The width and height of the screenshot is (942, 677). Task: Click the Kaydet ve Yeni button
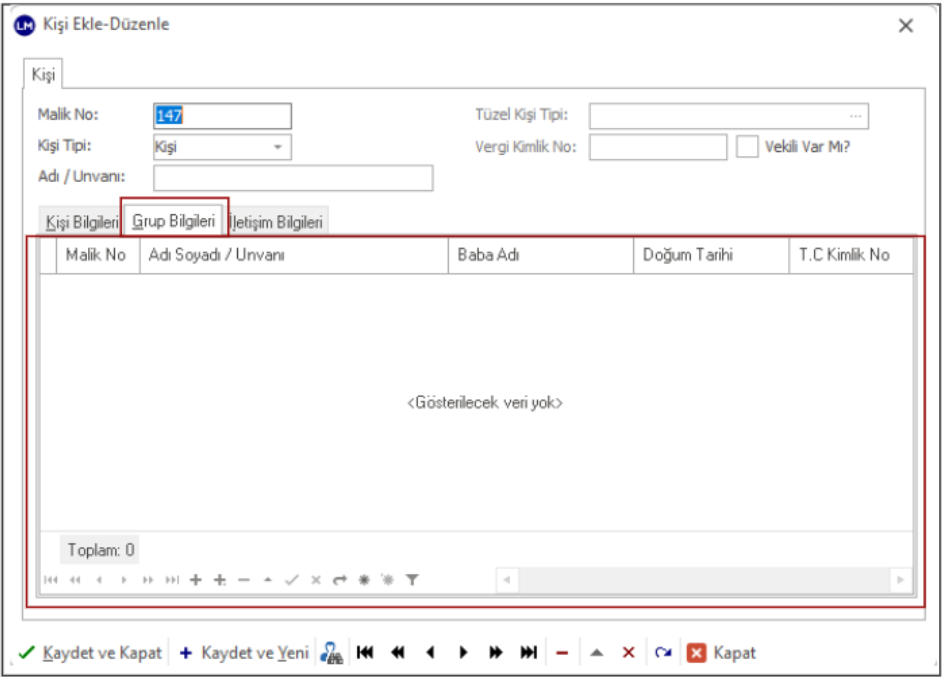(244, 653)
